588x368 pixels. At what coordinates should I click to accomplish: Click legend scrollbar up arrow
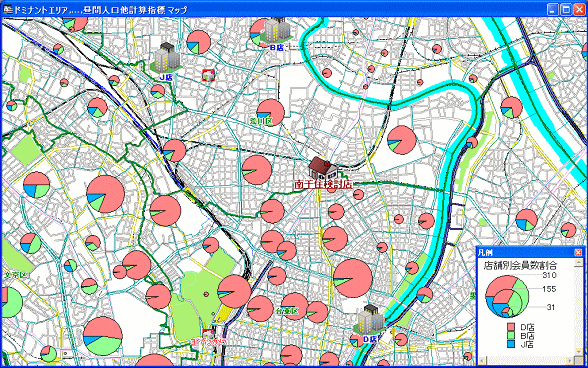579,262
